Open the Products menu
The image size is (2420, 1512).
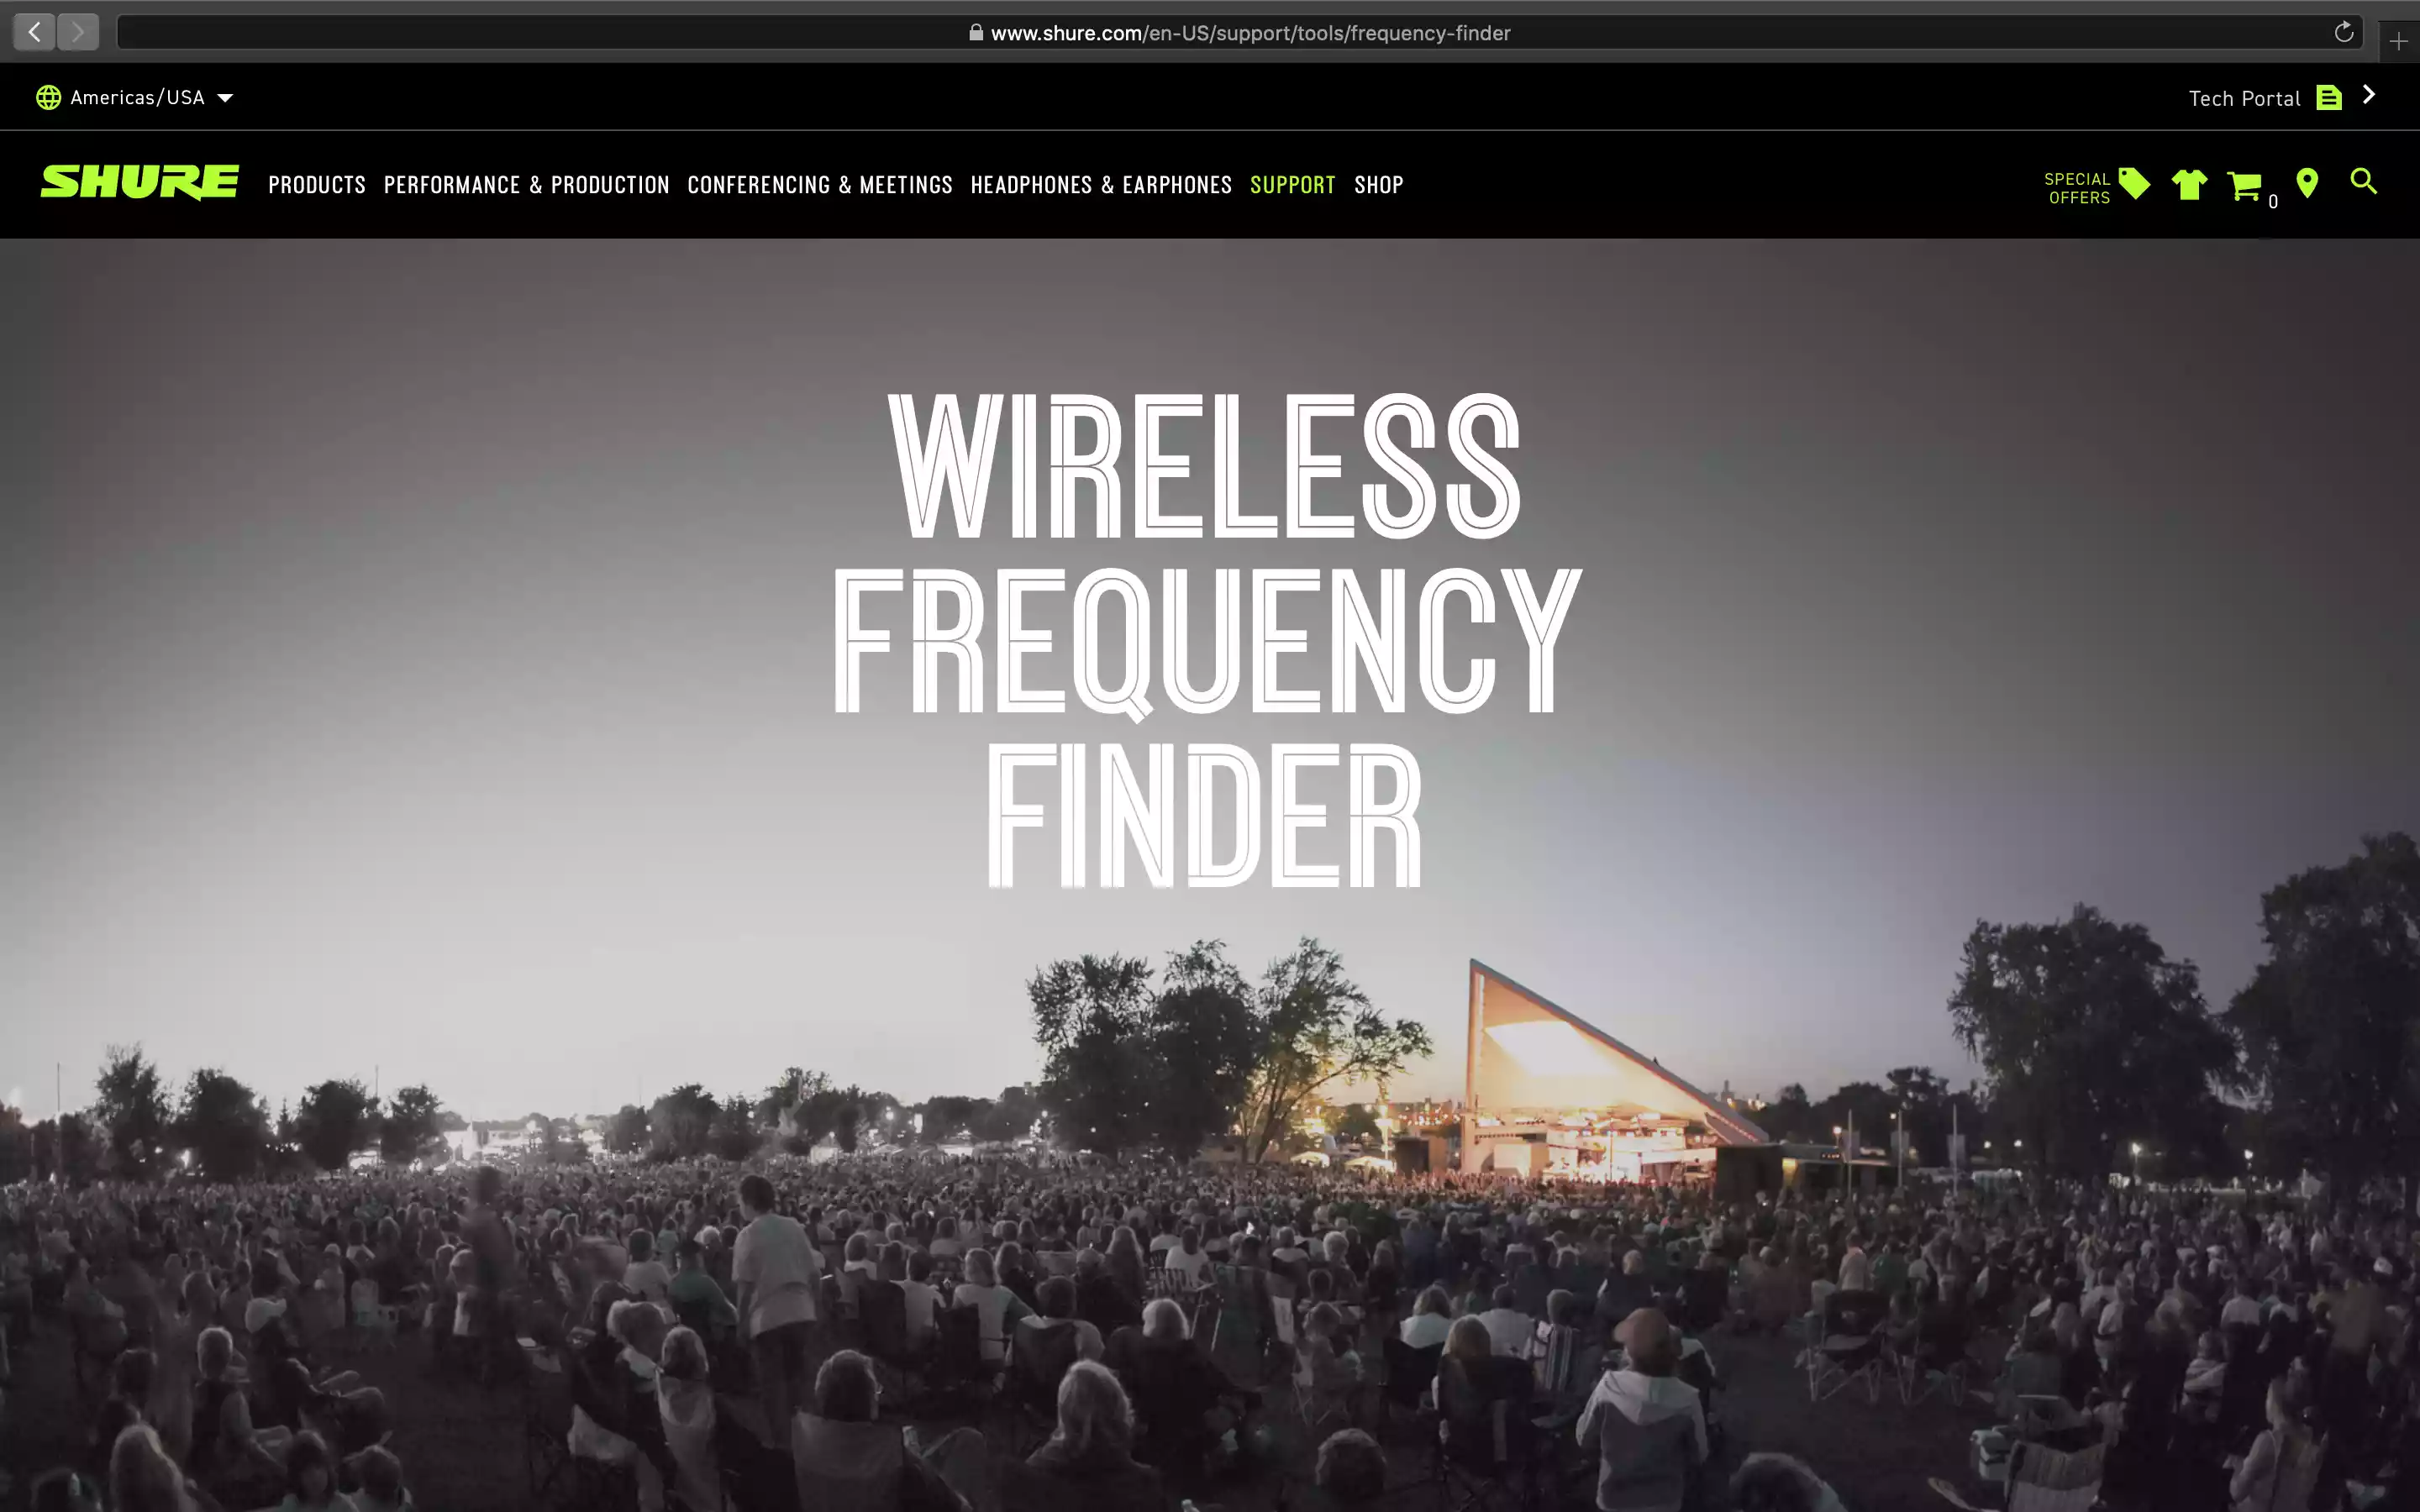tap(317, 185)
